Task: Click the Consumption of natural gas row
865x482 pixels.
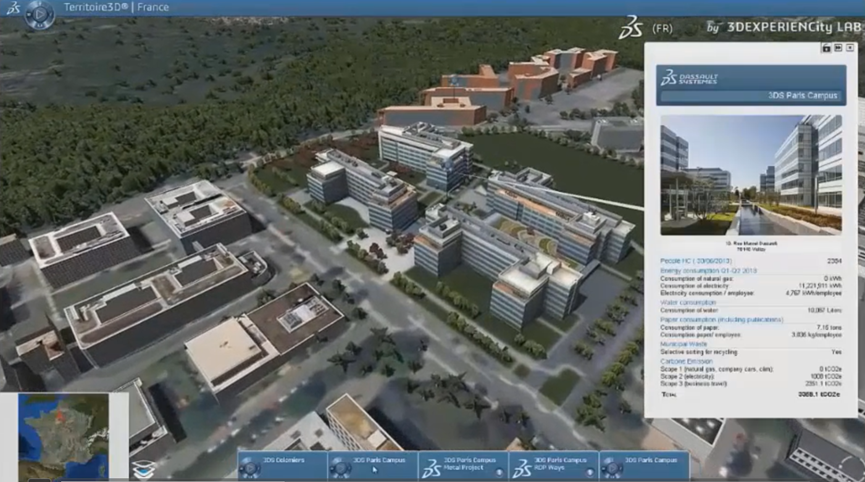Action: (x=751, y=279)
